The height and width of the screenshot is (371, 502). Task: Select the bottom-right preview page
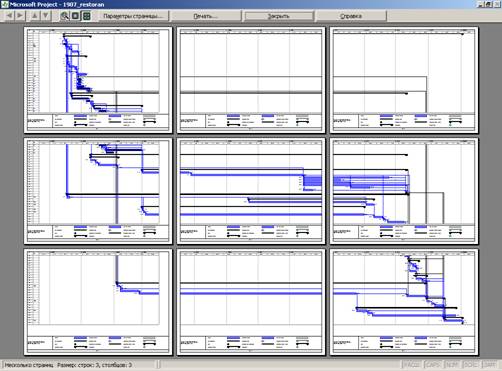(404, 302)
